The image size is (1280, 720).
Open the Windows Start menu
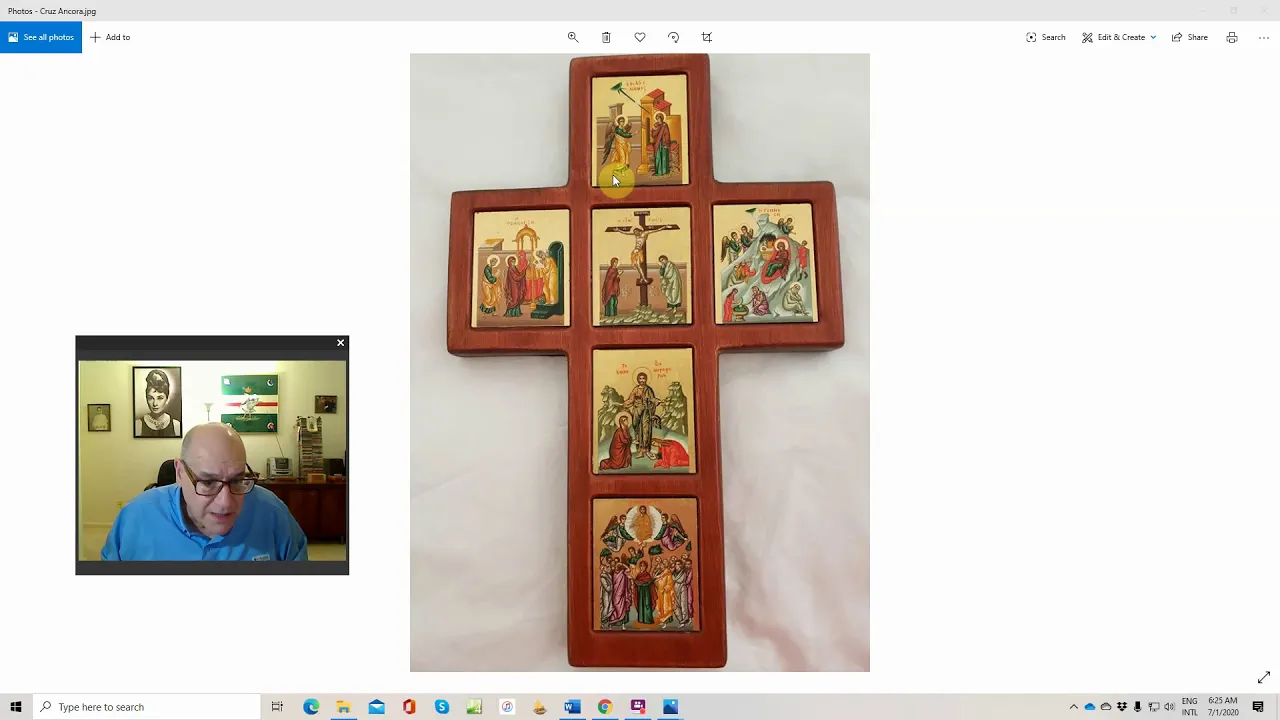(x=16, y=707)
